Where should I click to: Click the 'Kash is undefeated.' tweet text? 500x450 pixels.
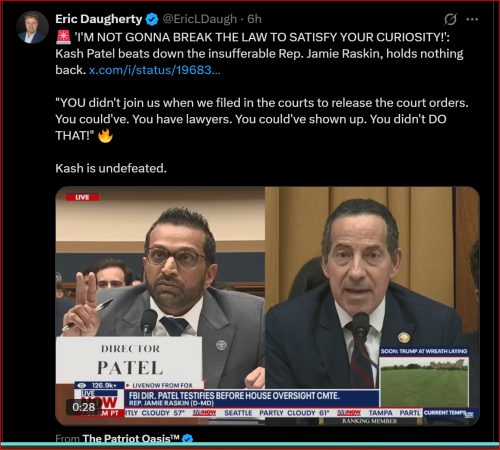tap(111, 168)
